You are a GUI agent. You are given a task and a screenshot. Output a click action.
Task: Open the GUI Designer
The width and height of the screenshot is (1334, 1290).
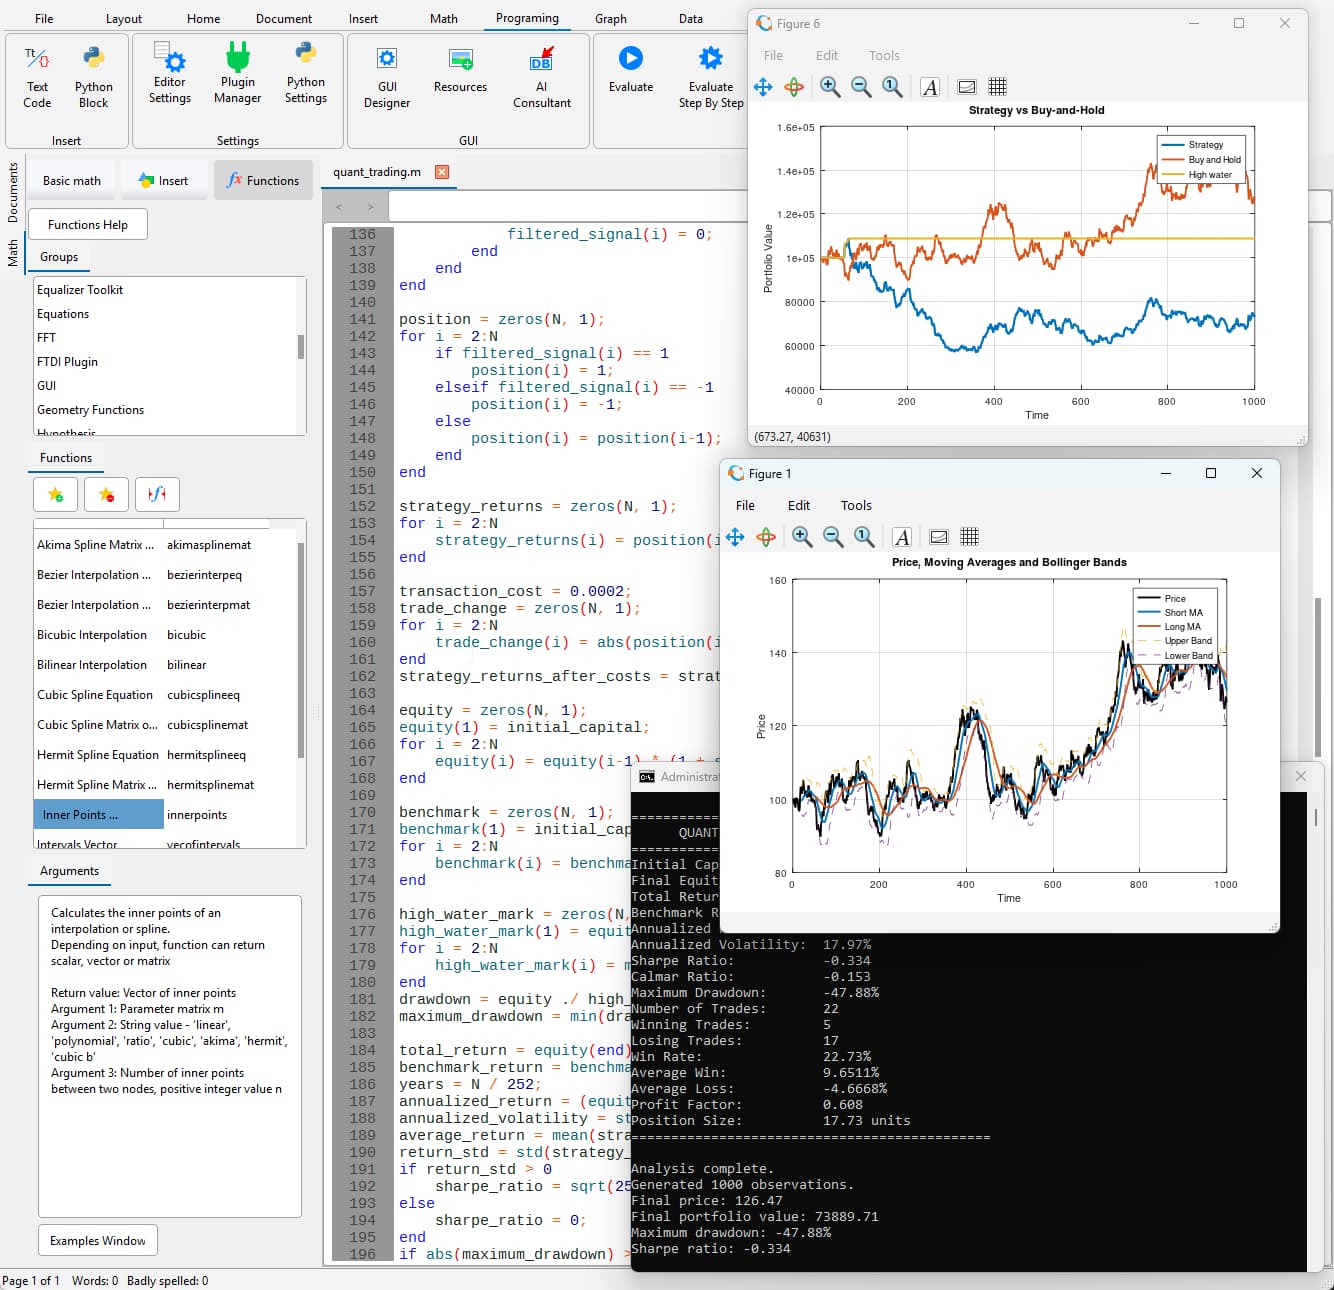tap(387, 78)
